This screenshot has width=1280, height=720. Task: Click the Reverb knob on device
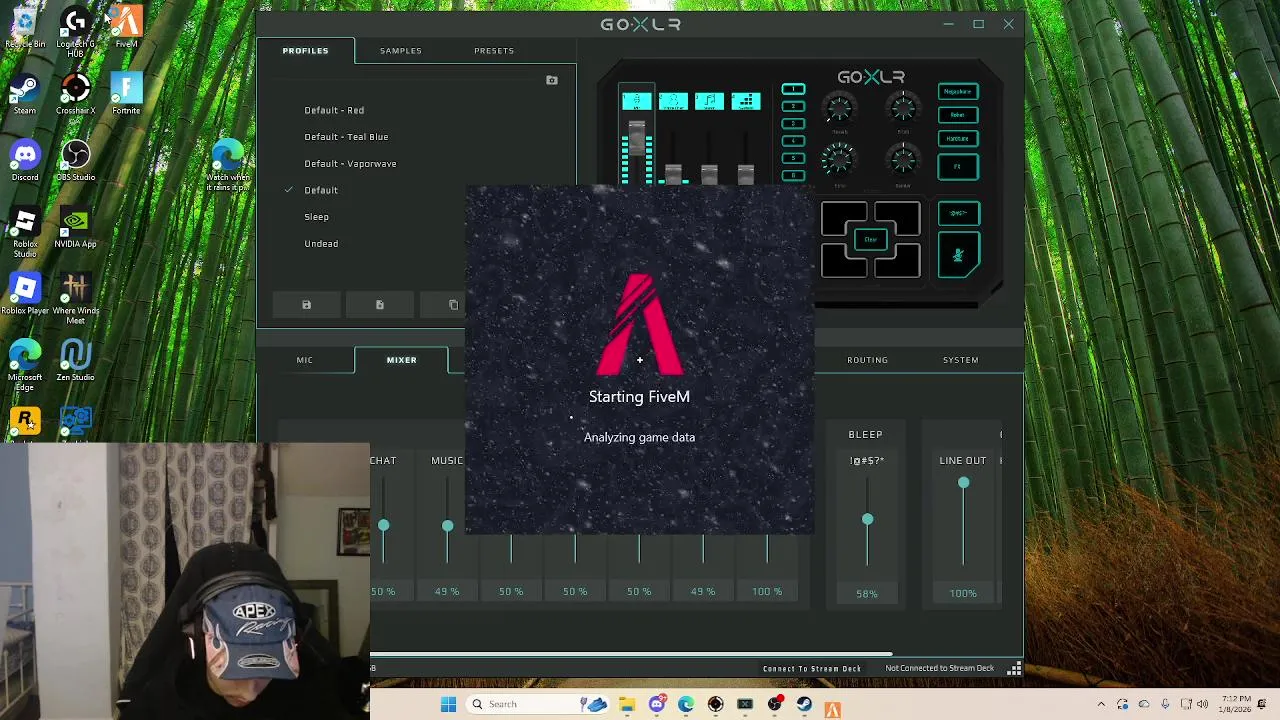(x=840, y=108)
